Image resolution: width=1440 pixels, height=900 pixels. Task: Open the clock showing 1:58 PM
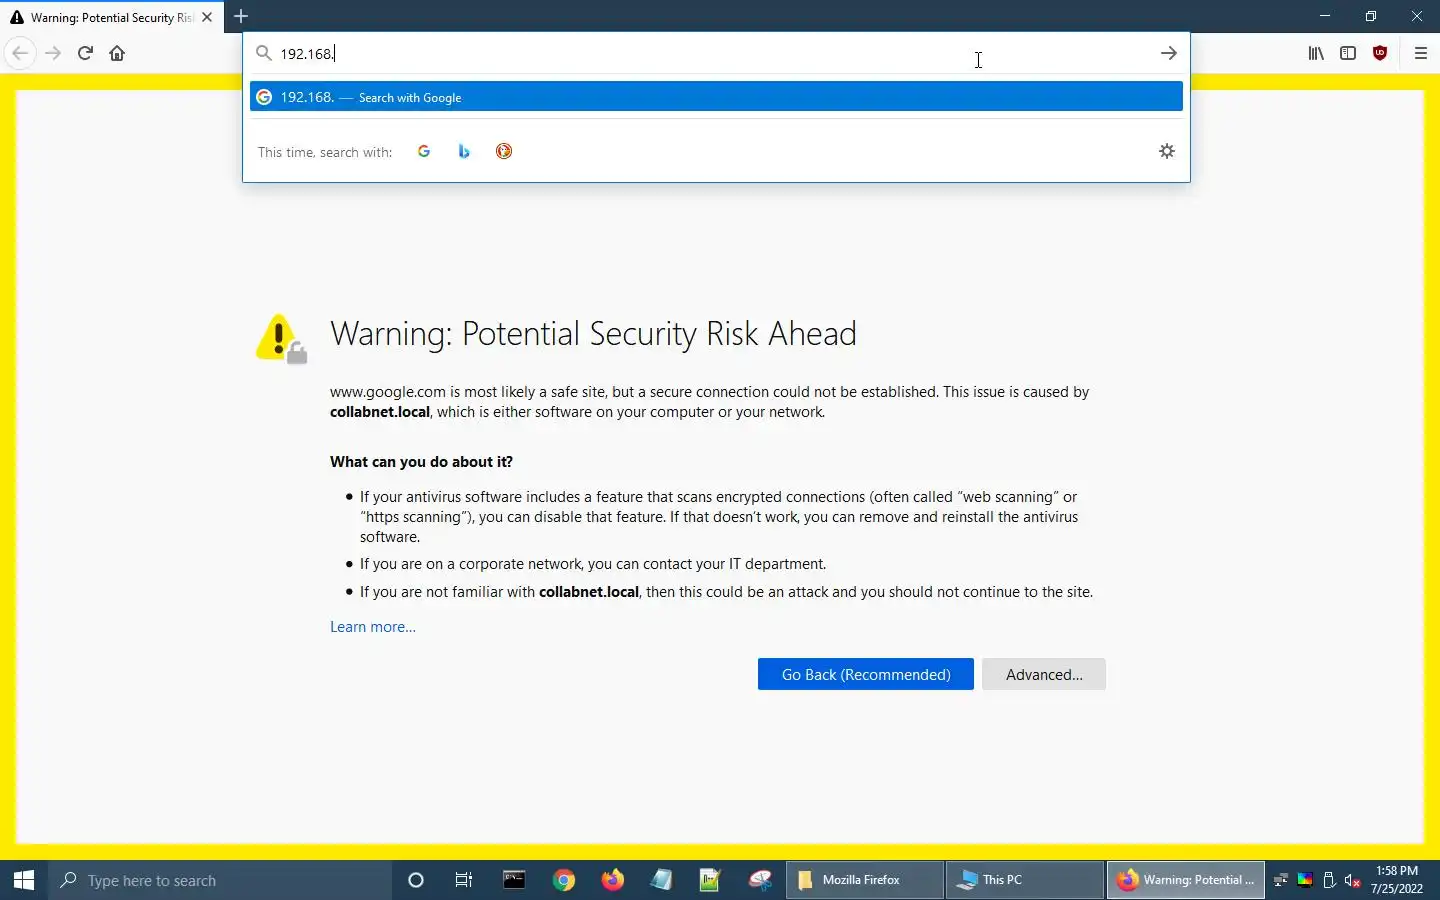1398,880
